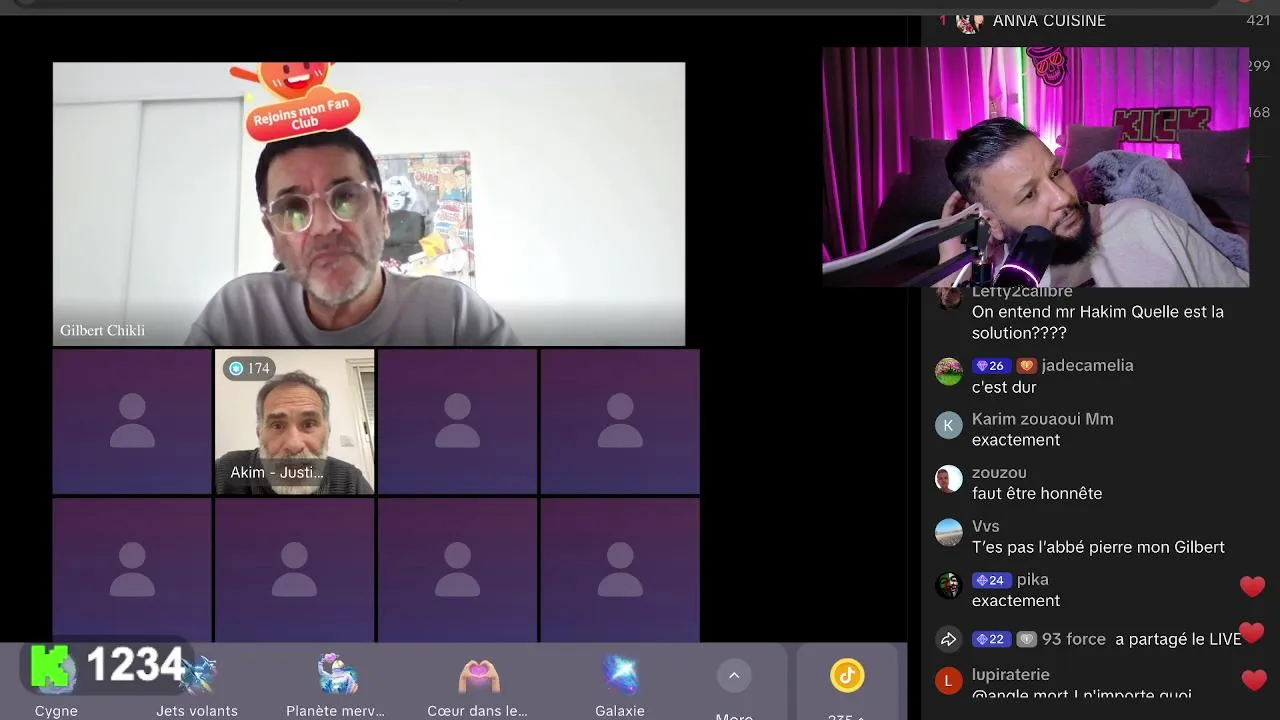Screen dimensions: 1280x720
Task: Click the 421 score next to ANNA CUISINE
Action: [1258, 20]
